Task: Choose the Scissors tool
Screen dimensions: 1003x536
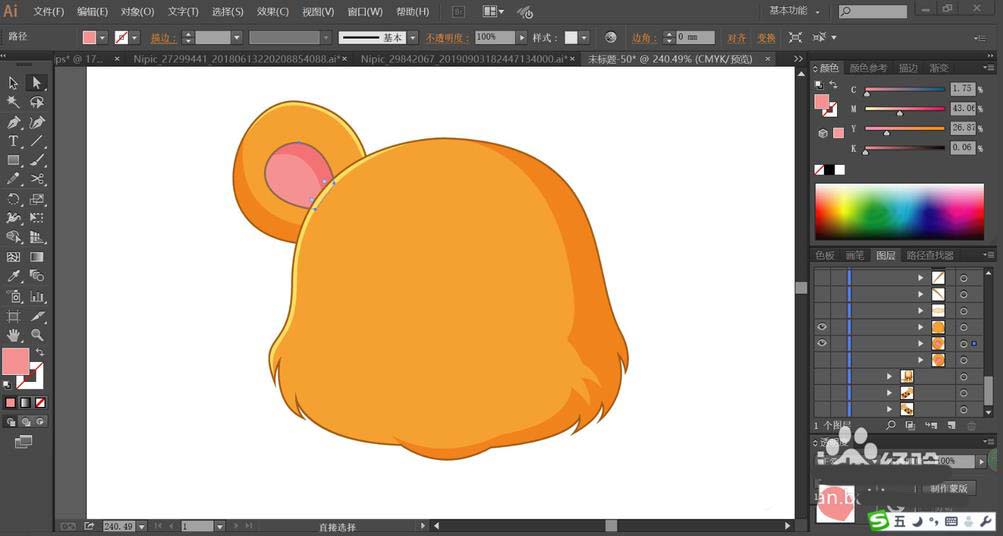Action: (37, 179)
